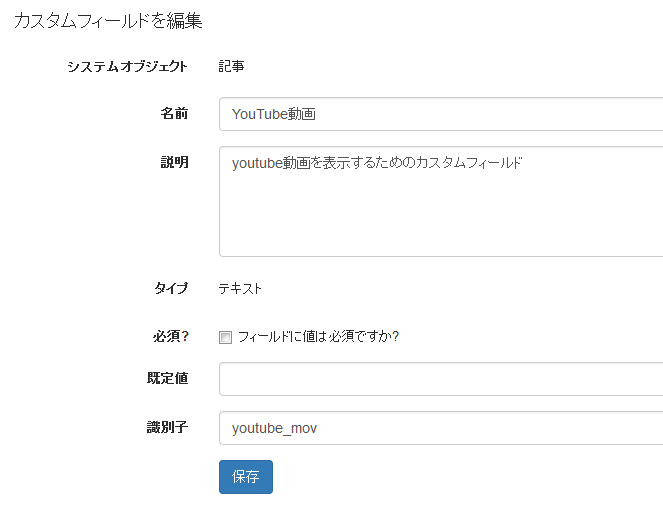Click the YouTube動画 text in name field
The width and height of the screenshot is (663, 531).
274,114
